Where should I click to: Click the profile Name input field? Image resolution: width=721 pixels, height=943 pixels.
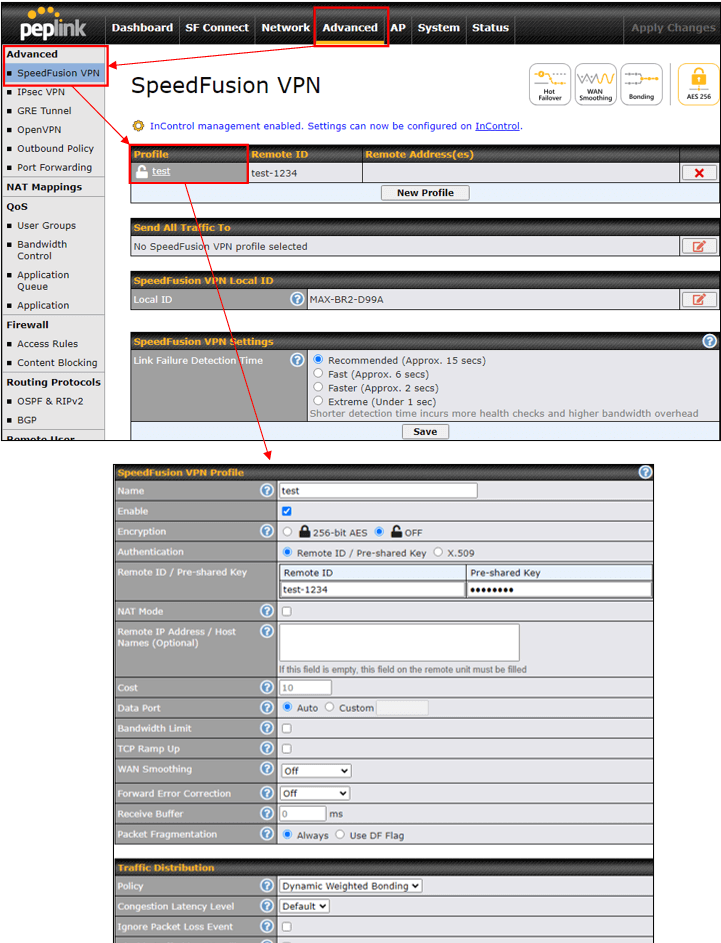pyautogui.click(x=378, y=491)
